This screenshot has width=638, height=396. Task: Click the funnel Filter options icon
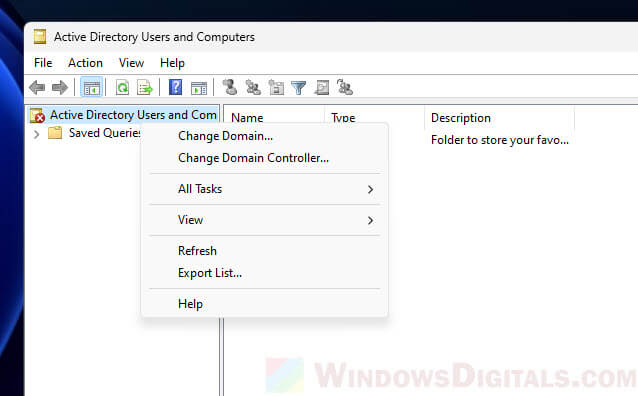(x=298, y=87)
